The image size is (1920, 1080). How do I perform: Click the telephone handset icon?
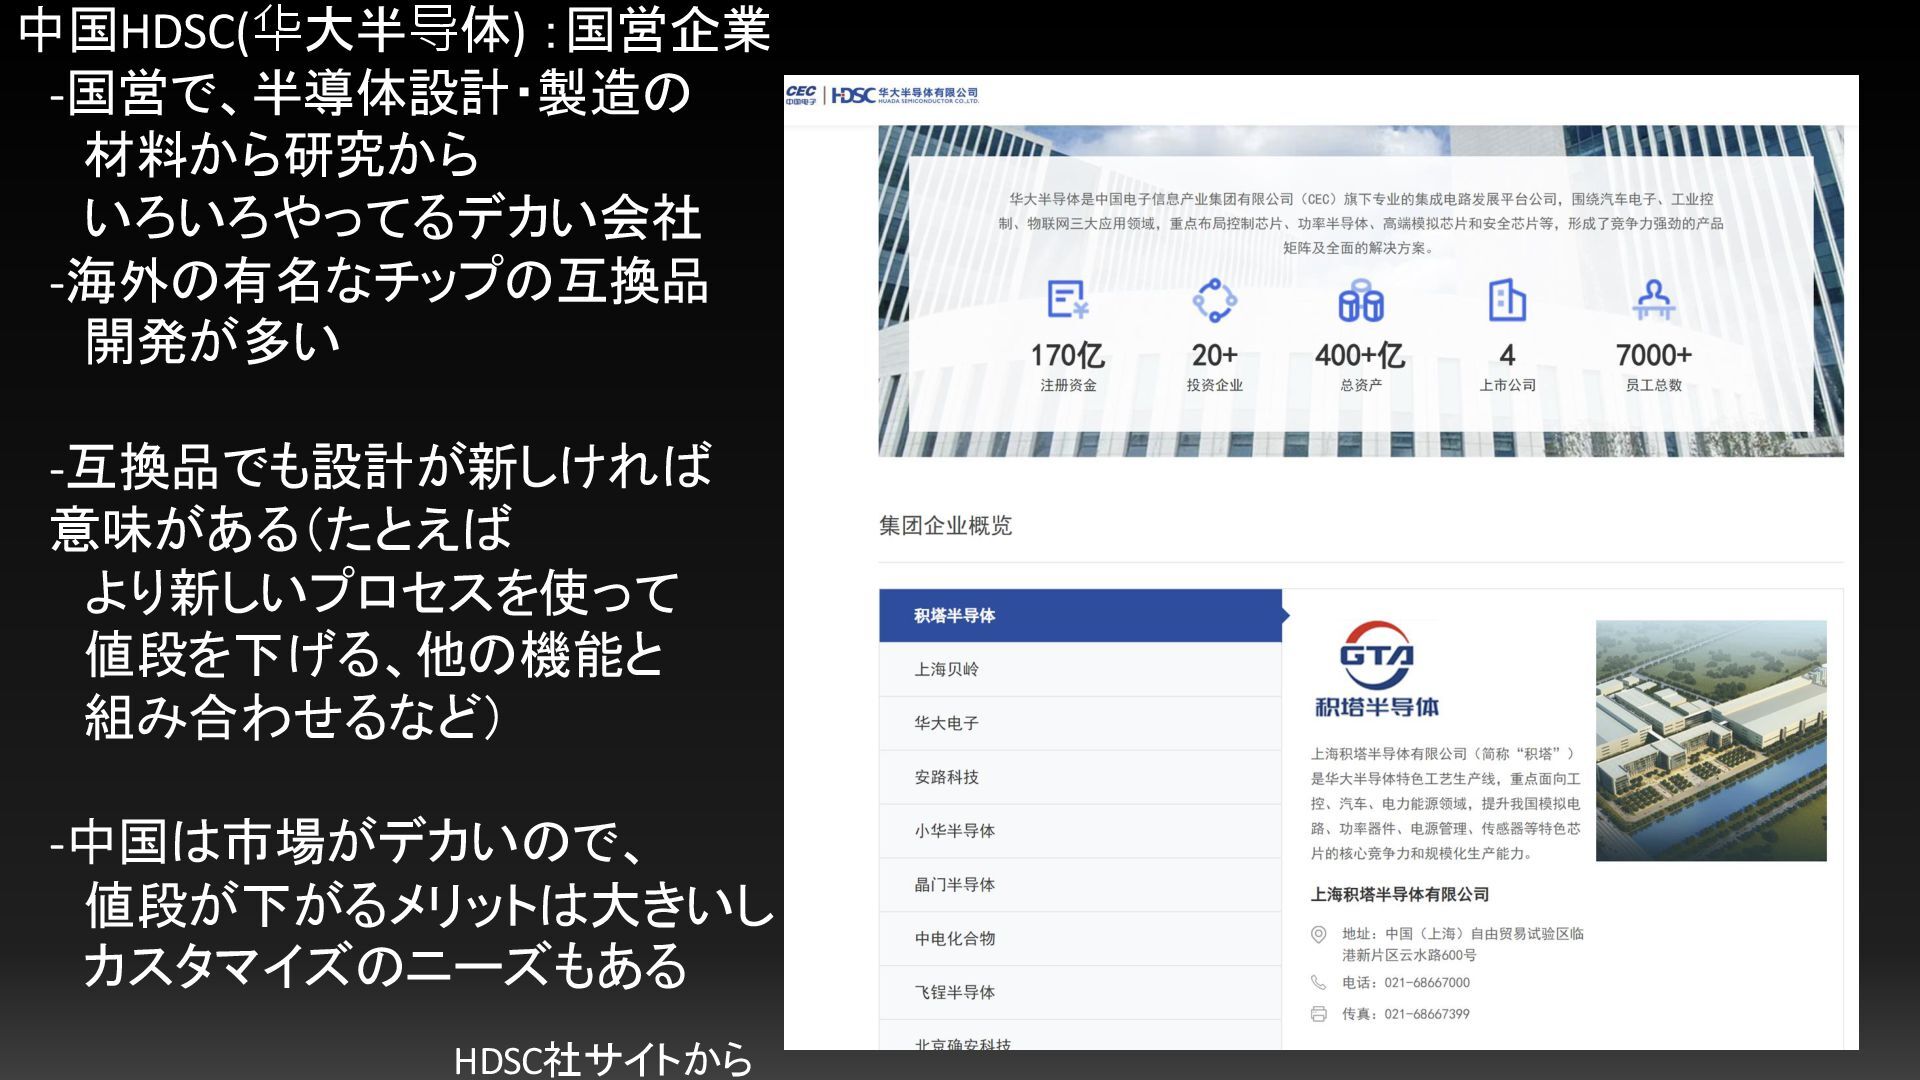pos(1319,983)
